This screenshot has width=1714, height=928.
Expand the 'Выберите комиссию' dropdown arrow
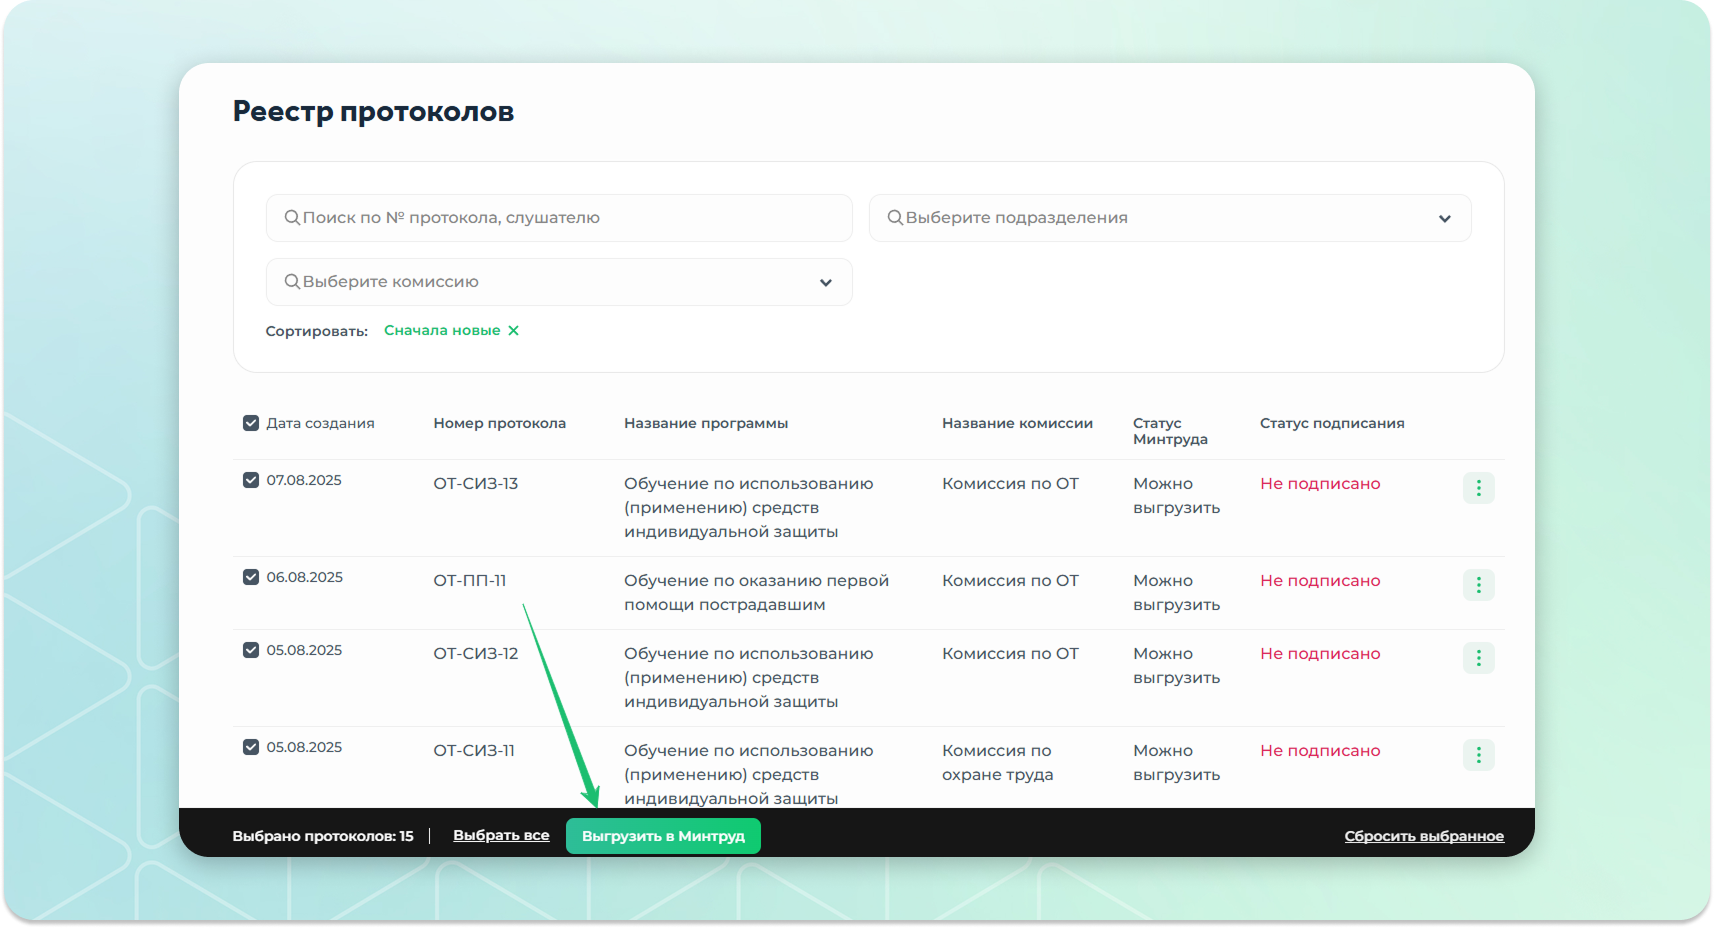[825, 283]
